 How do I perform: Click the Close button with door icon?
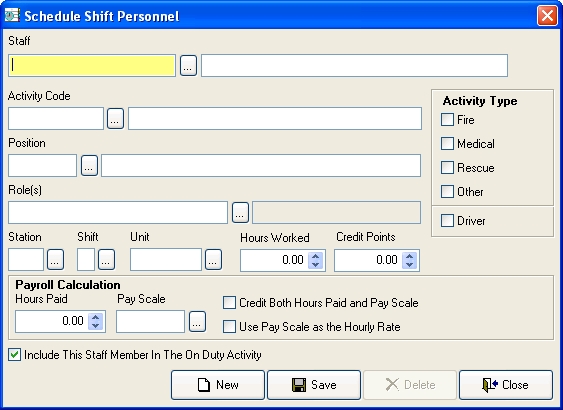tap(506, 385)
